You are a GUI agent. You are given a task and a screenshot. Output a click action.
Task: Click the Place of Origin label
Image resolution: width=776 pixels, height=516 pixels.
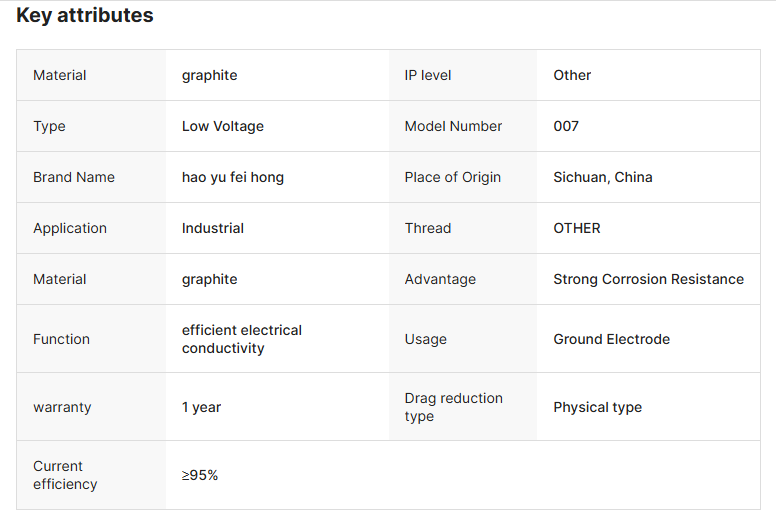point(452,177)
